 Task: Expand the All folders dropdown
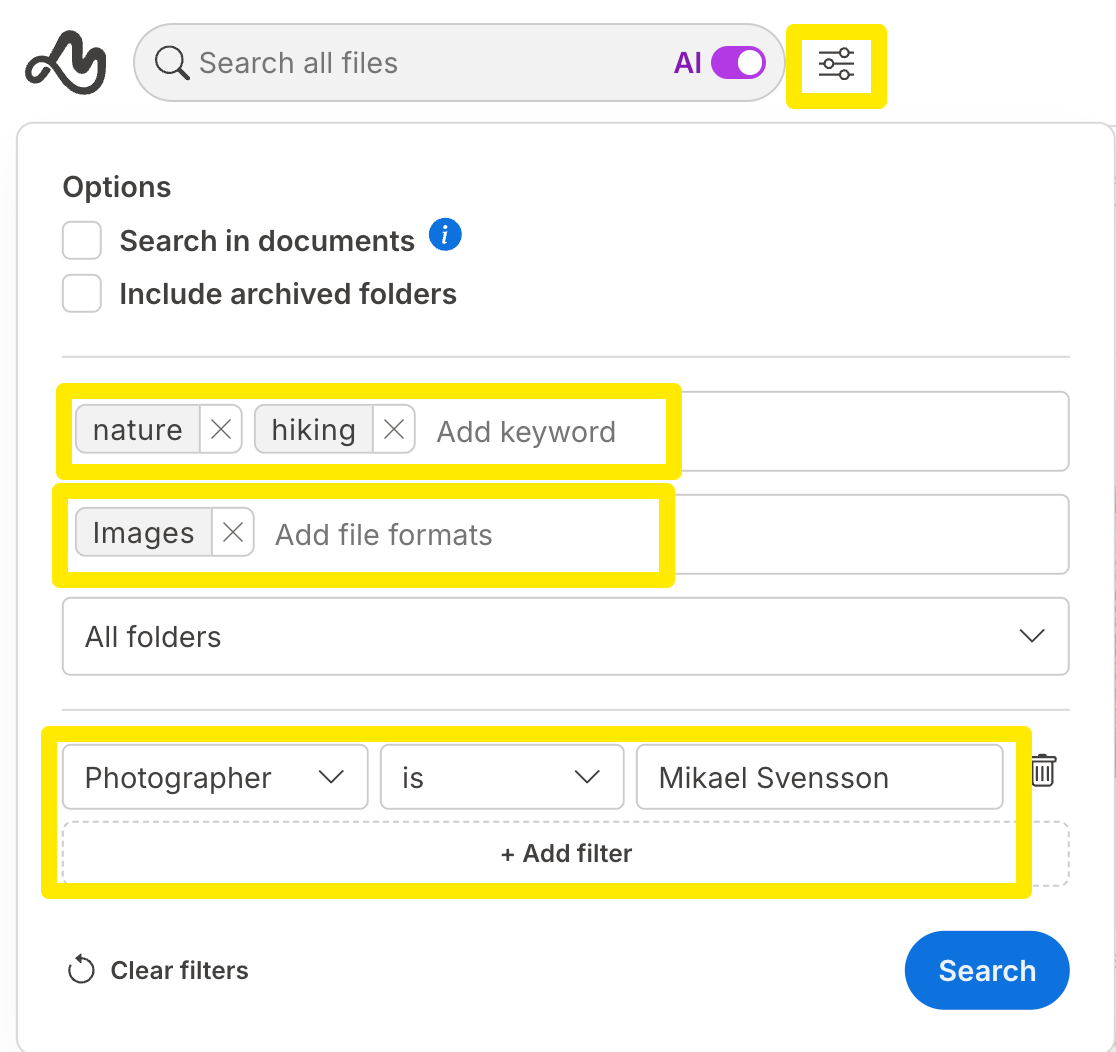tap(566, 636)
